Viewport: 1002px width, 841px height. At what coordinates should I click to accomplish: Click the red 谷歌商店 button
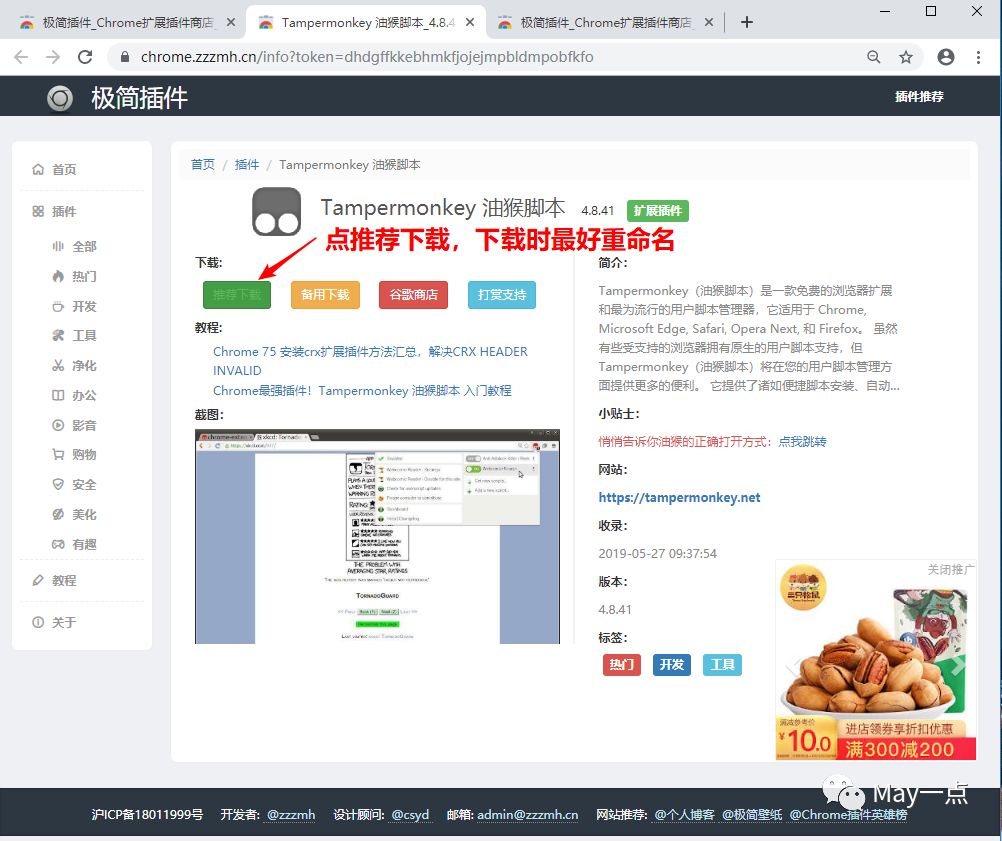(x=413, y=295)
